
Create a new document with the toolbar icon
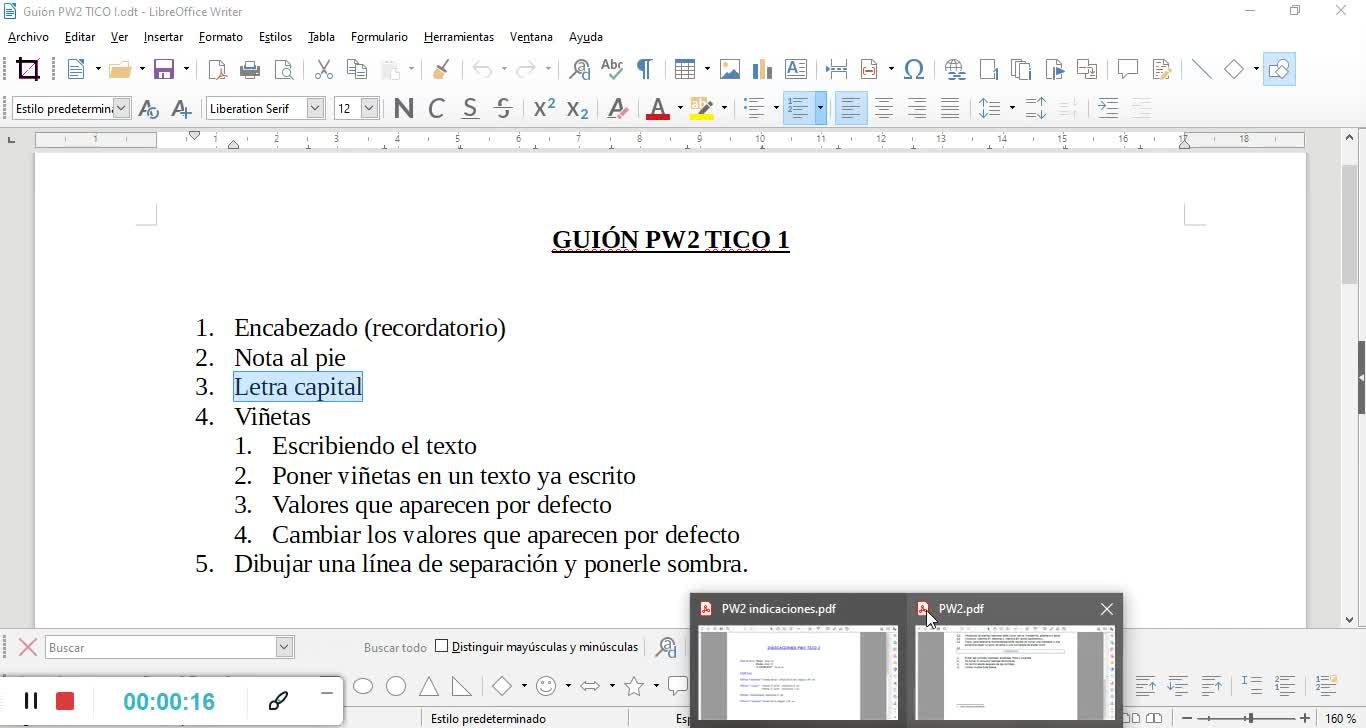tap(76, 69)
